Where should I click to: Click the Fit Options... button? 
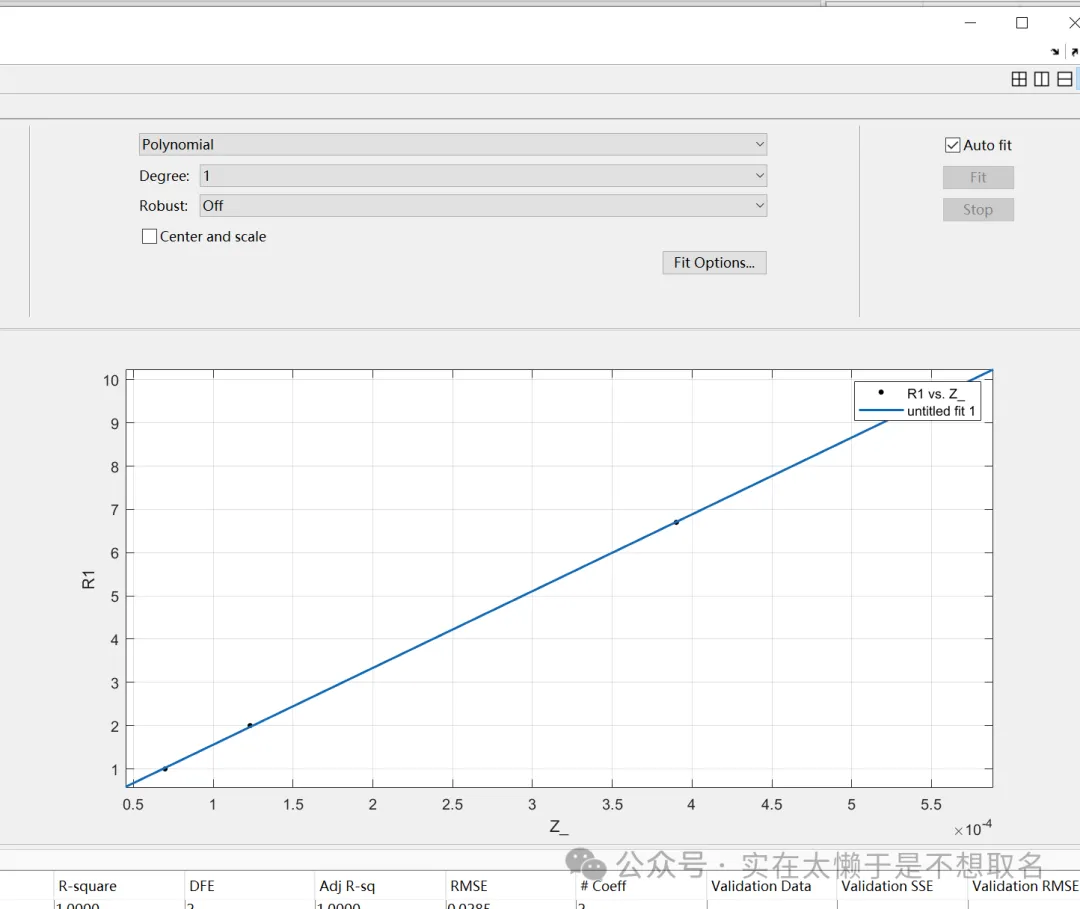(714, 263)
